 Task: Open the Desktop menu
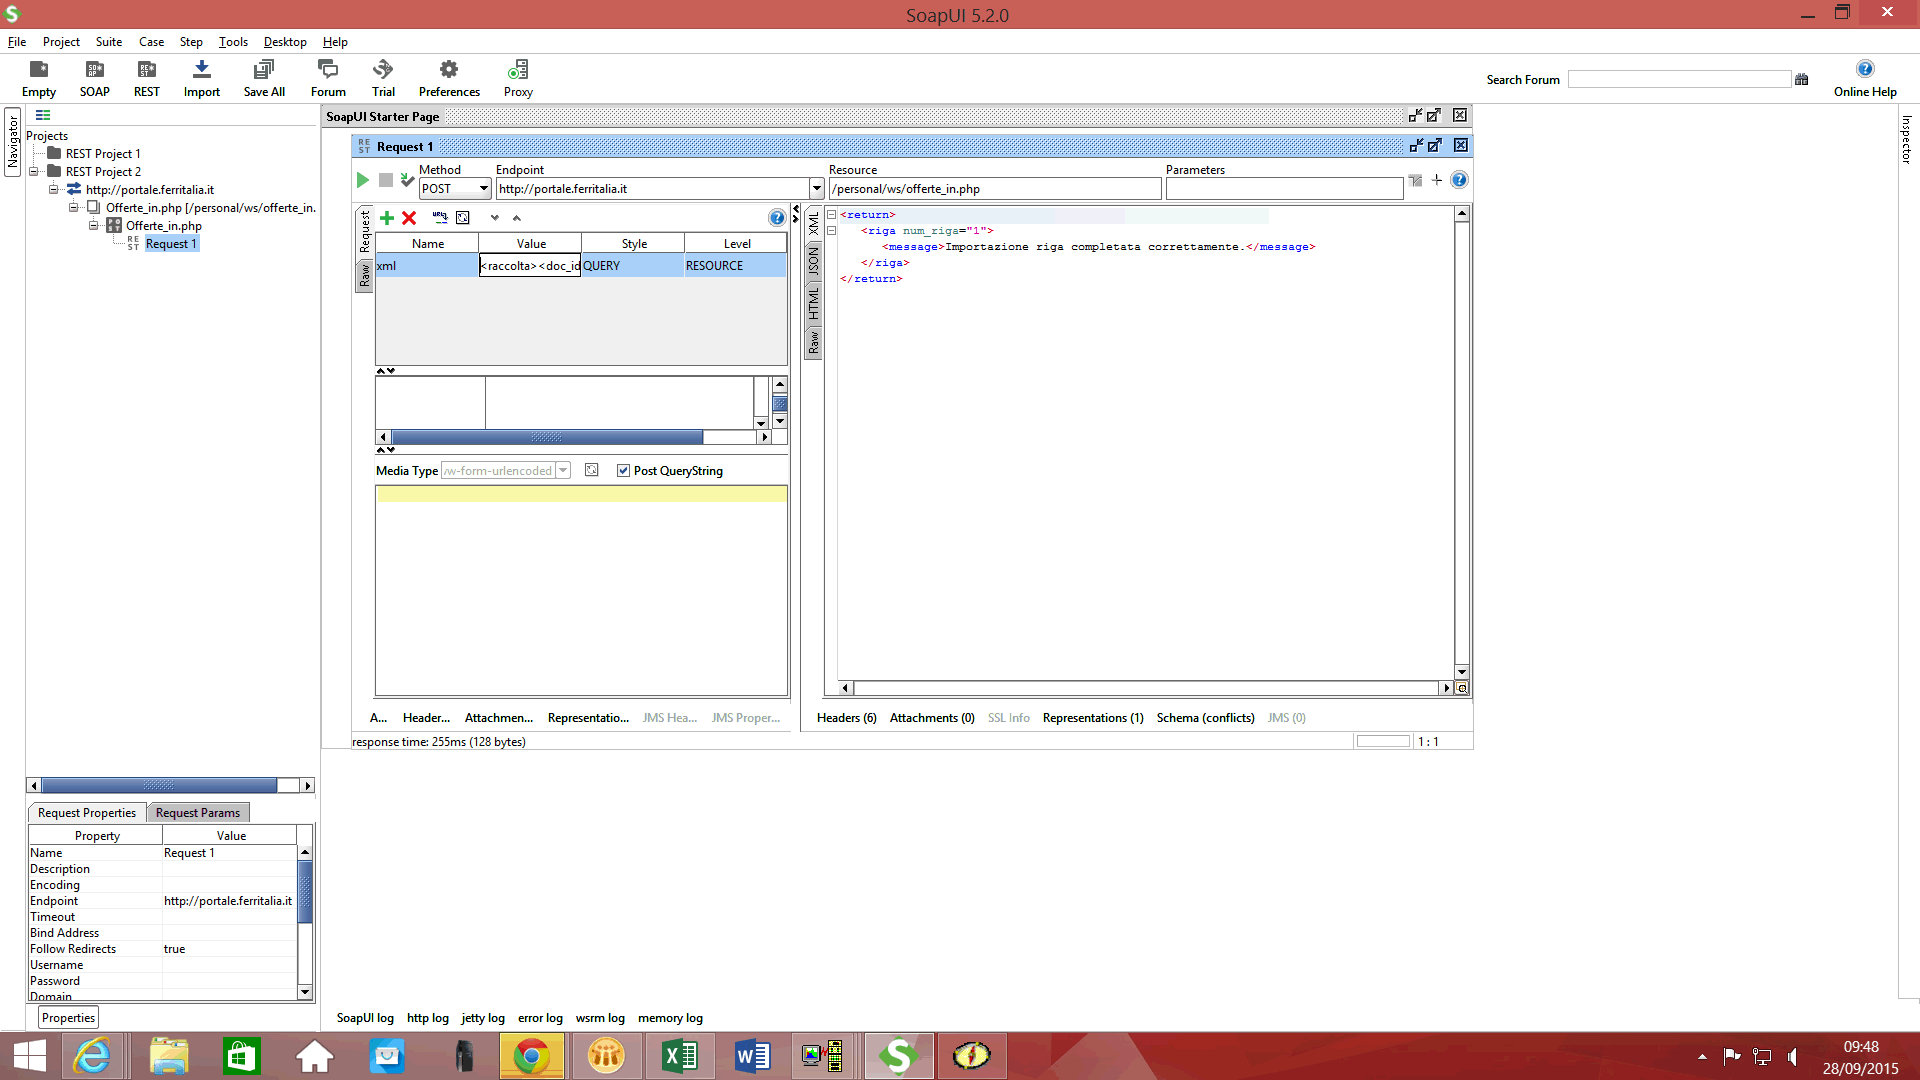[x=285, y=42]
